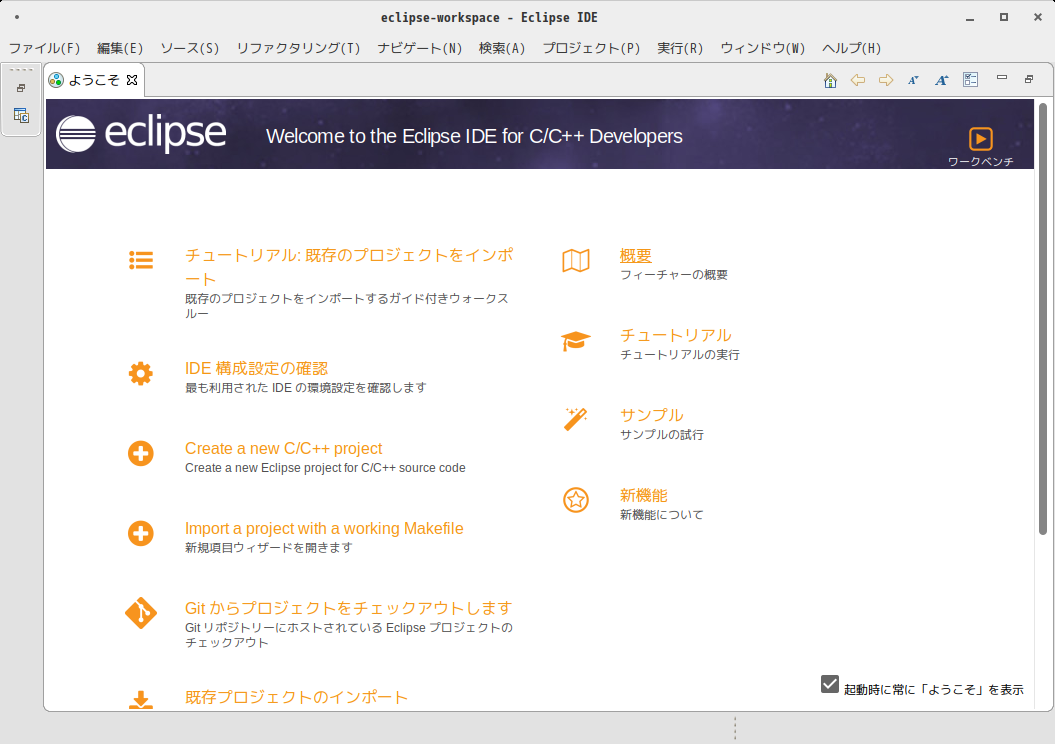Click the サンプルの試行 description text
Image resolution: width=1055 pixels, height=744 pixels.
661,435
